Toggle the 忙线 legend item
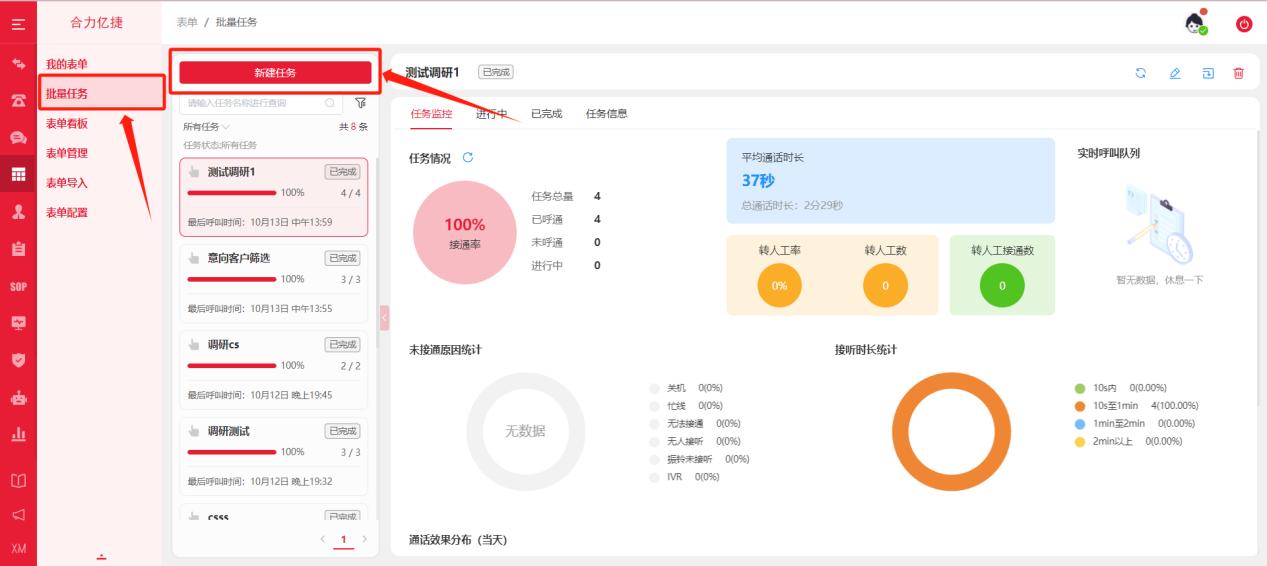The width and height of the screenshot is (1267, 566). 685,405
